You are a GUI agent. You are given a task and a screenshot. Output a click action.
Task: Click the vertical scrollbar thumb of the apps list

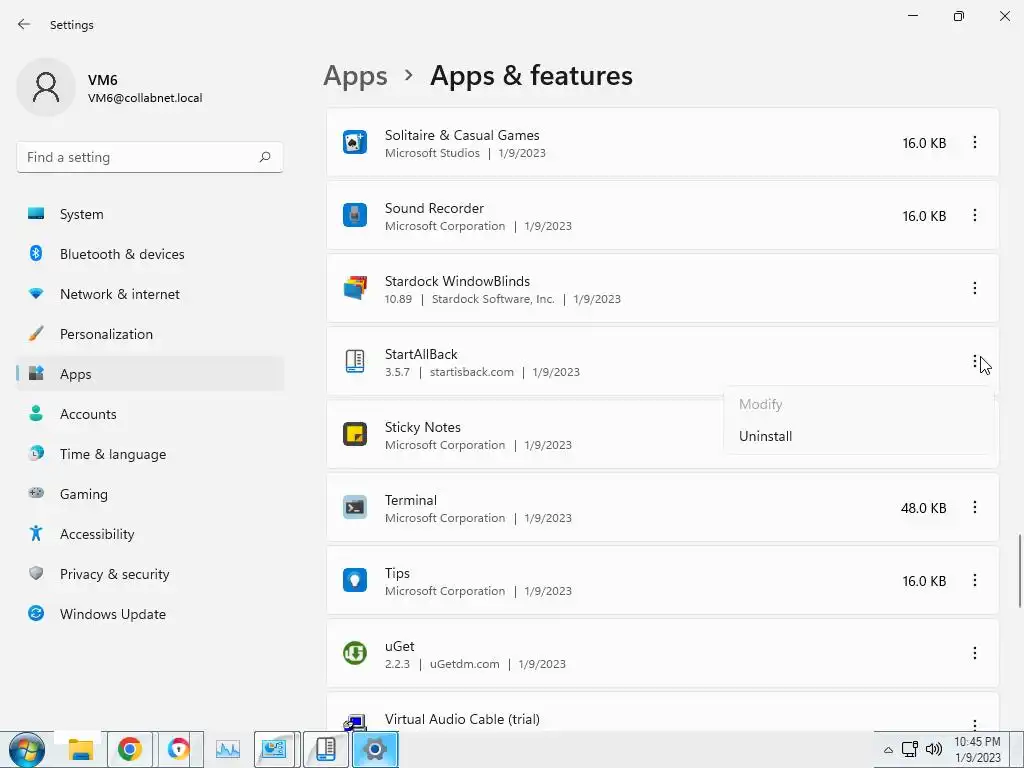click(1019, 571)
